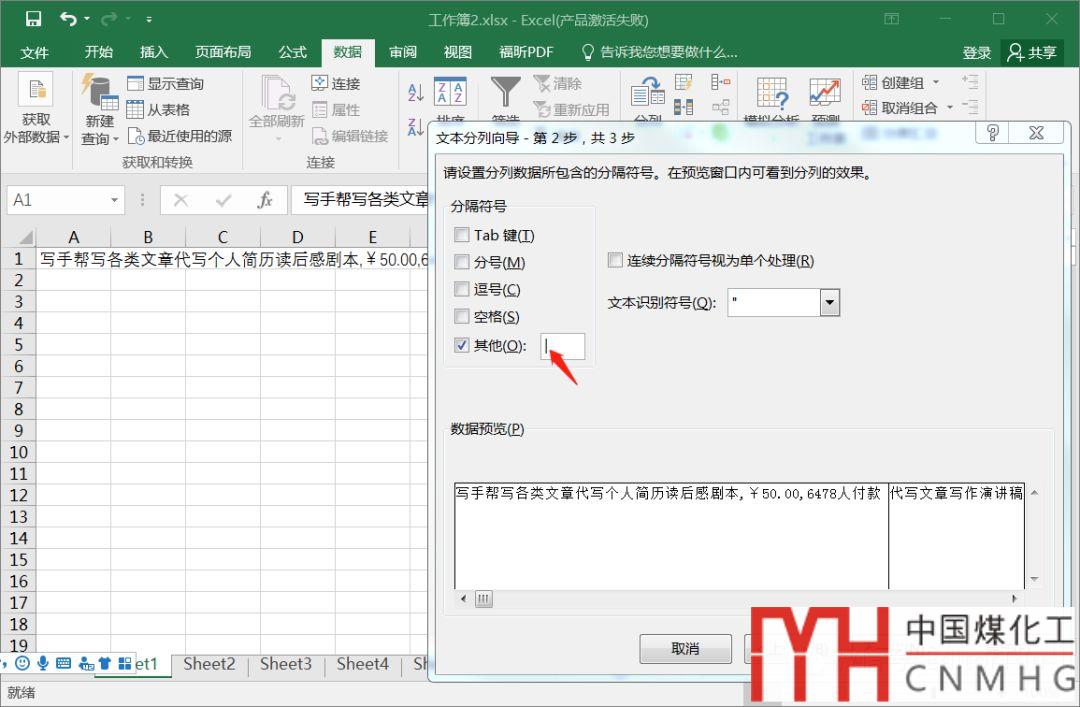The image size is (1080, 707).
Task: Check the 分号 (semicolon) delimiter checkbox
Action: (x=461, y=262)
